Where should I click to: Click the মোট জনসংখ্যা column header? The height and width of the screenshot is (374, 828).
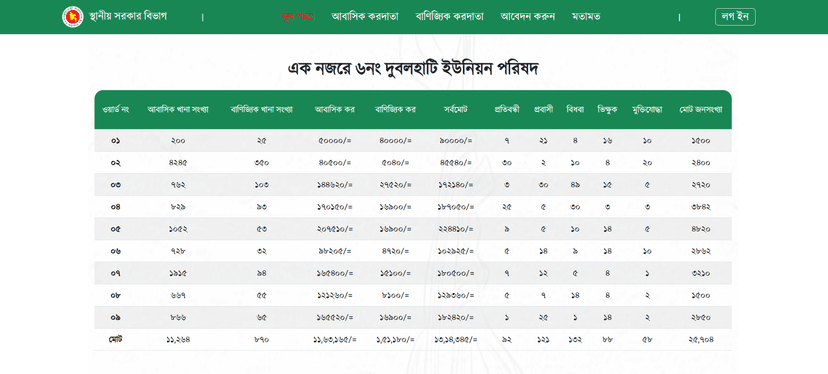click(701, 110)
